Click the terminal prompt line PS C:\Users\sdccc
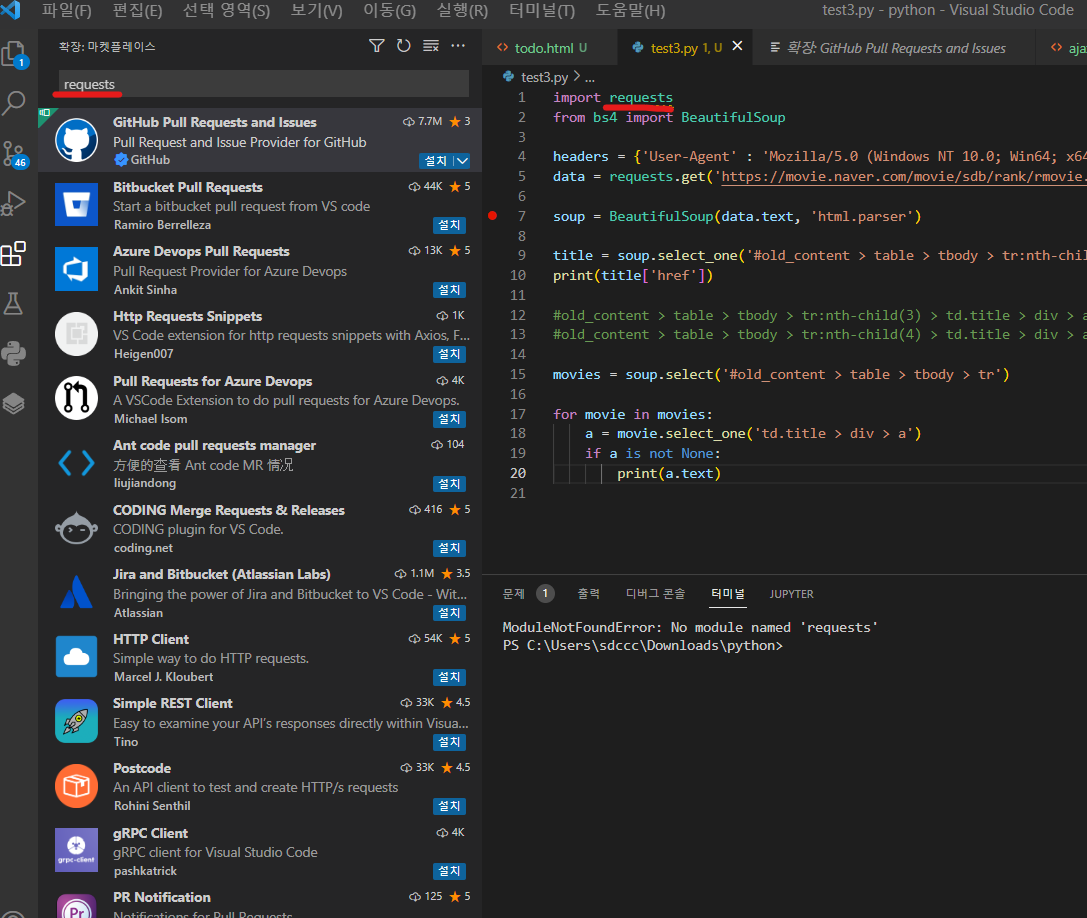The width and height of the screenshot is (1087, 918). coord(642,646)
